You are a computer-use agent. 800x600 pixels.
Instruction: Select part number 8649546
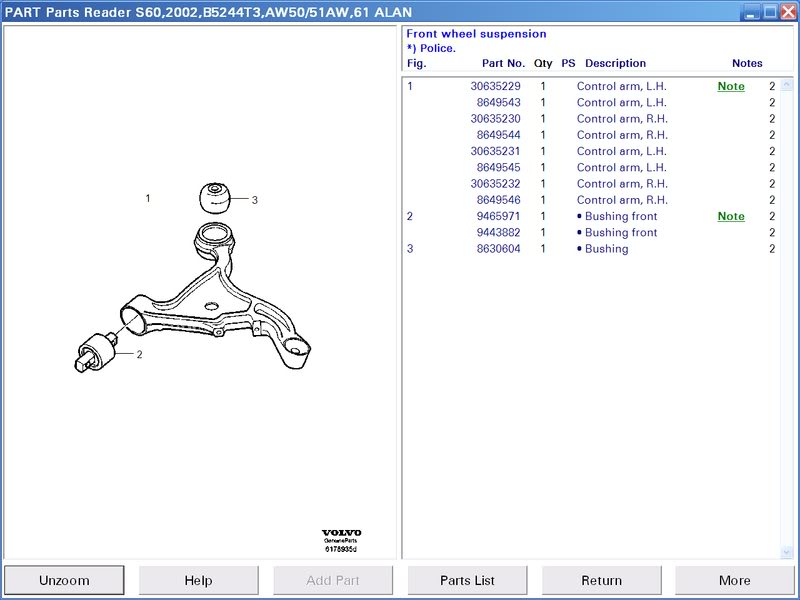pyautogui.click(x=498, y=200)
